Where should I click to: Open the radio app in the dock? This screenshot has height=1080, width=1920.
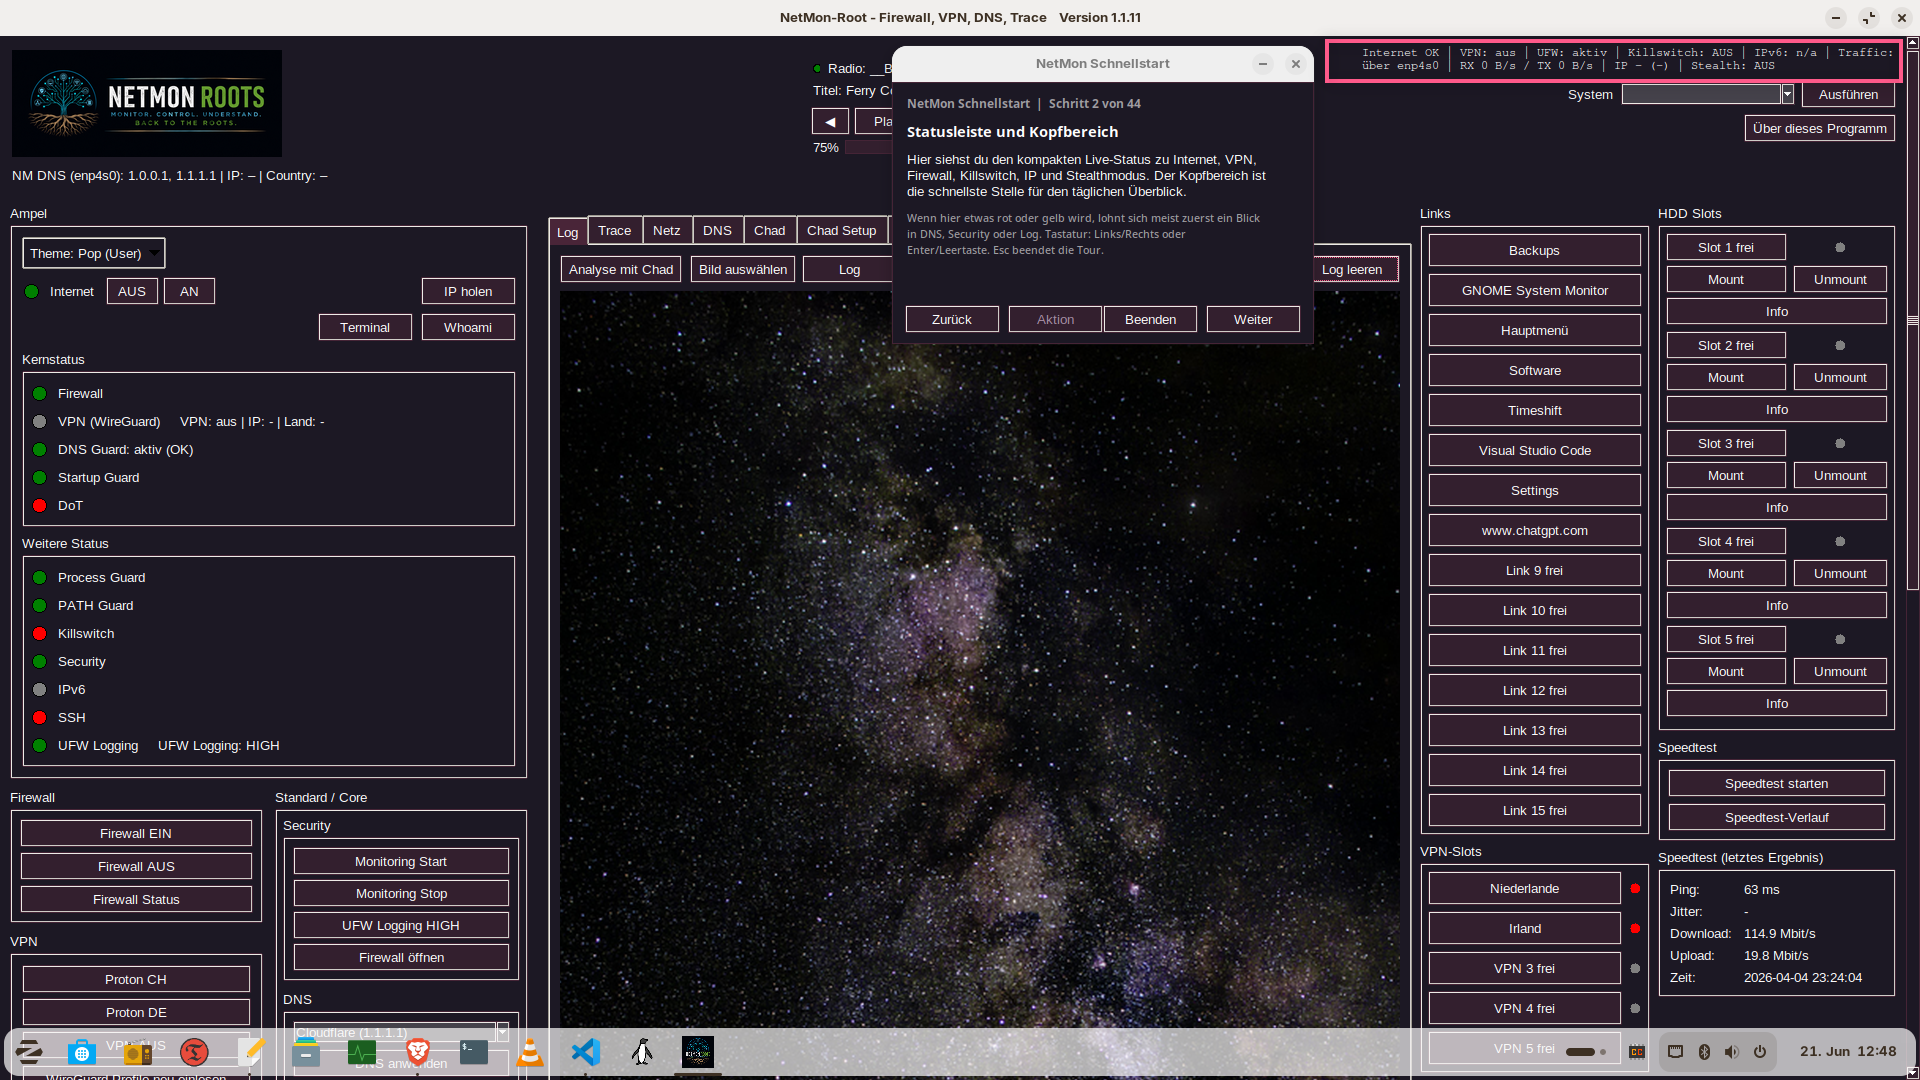pos(138,1051)
